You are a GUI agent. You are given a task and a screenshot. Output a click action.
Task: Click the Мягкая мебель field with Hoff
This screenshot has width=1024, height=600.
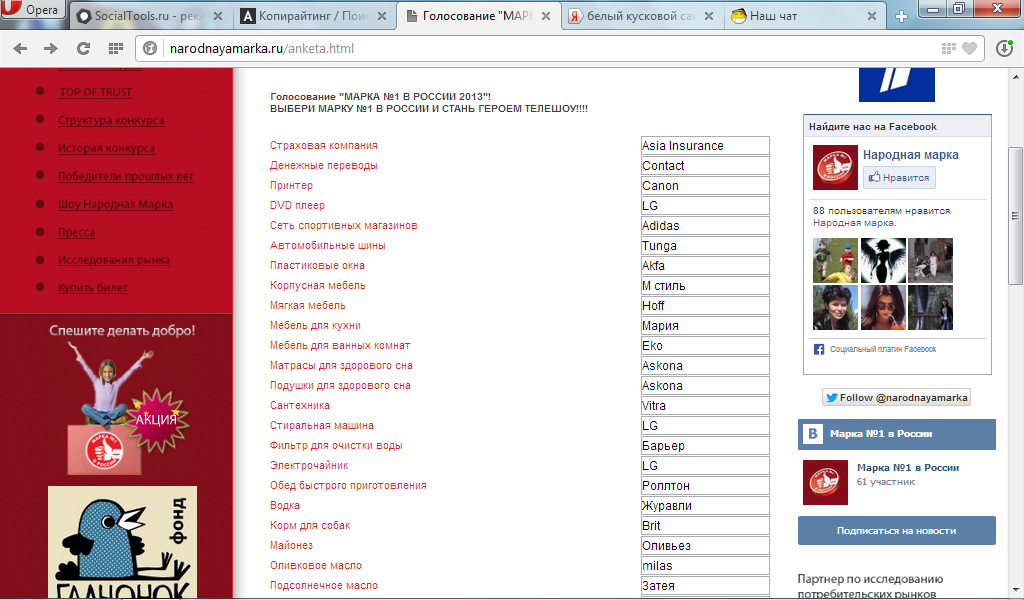[x=705, y=306]
